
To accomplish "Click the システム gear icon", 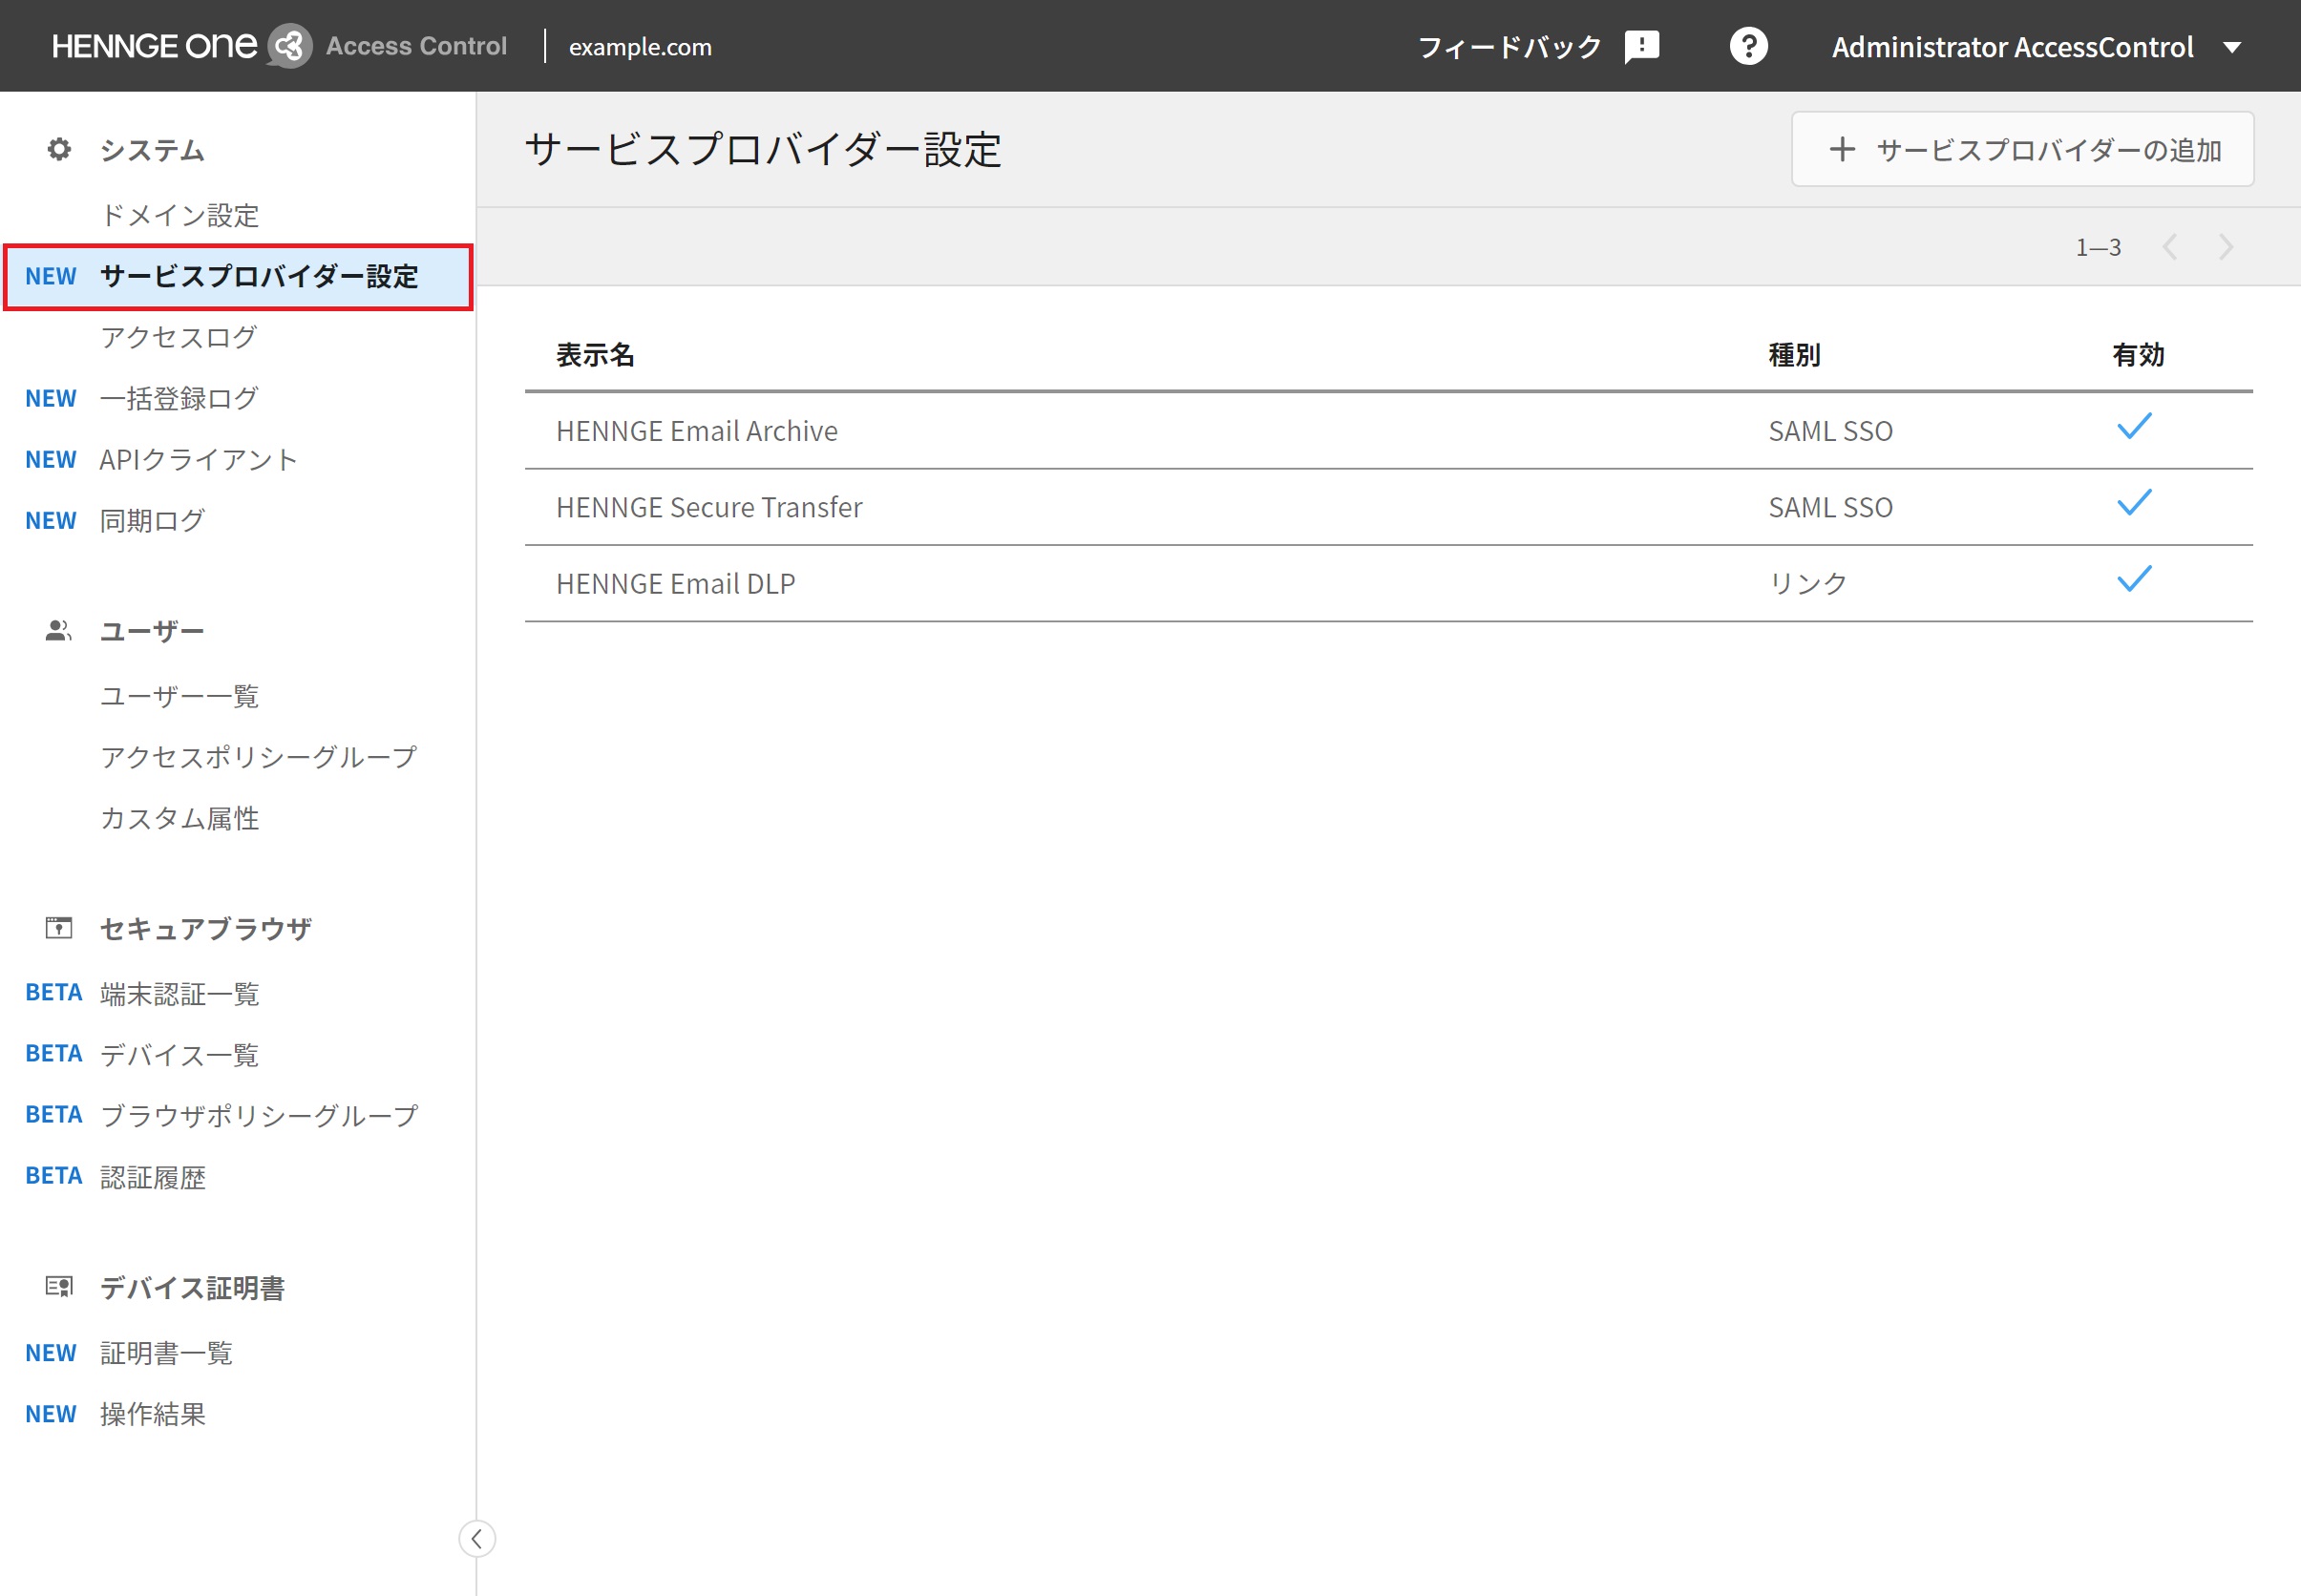I will coord(59,150).
